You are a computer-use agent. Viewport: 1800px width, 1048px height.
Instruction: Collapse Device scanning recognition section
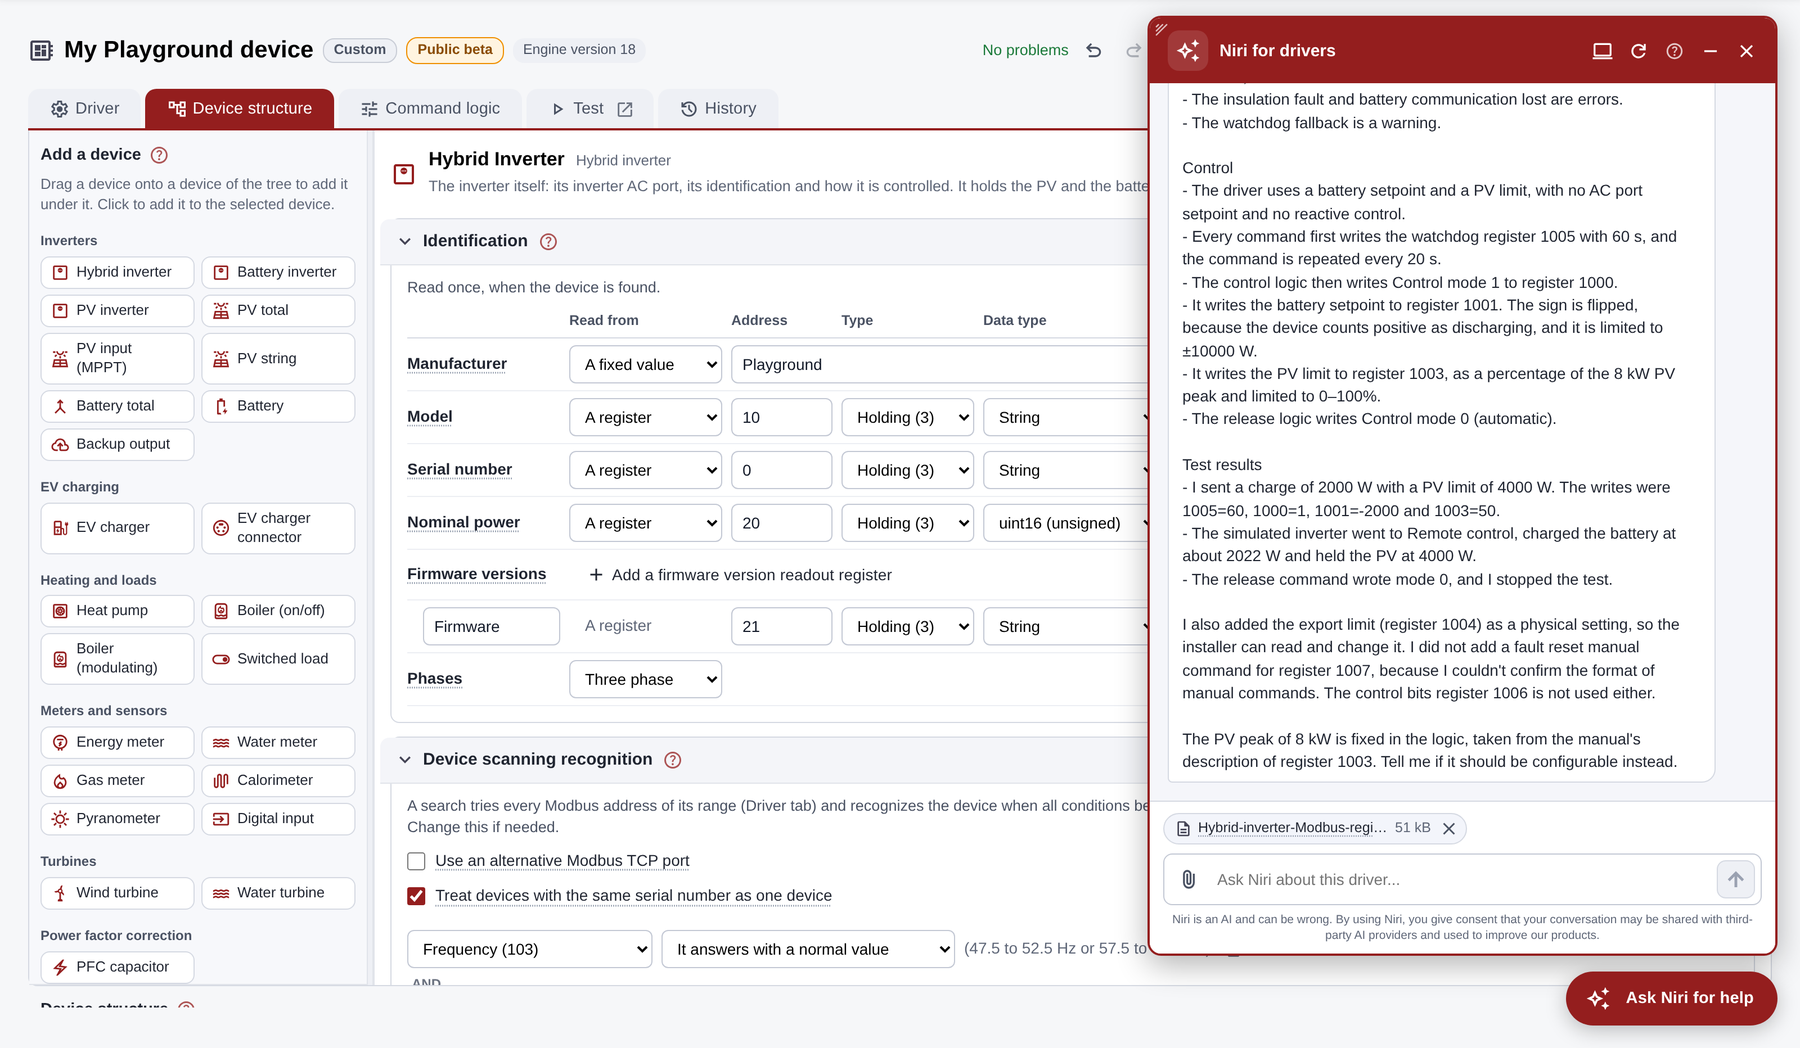405,760
